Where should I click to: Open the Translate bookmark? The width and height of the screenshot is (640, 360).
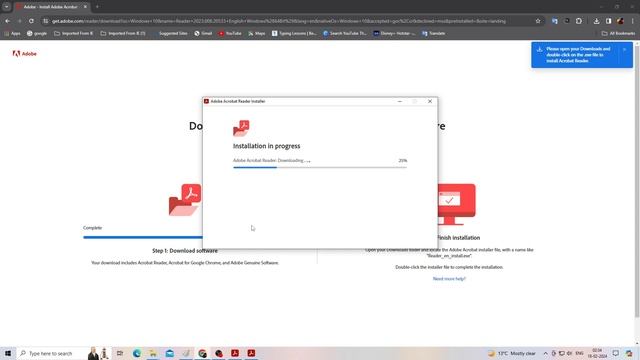[x=433, y=33]
